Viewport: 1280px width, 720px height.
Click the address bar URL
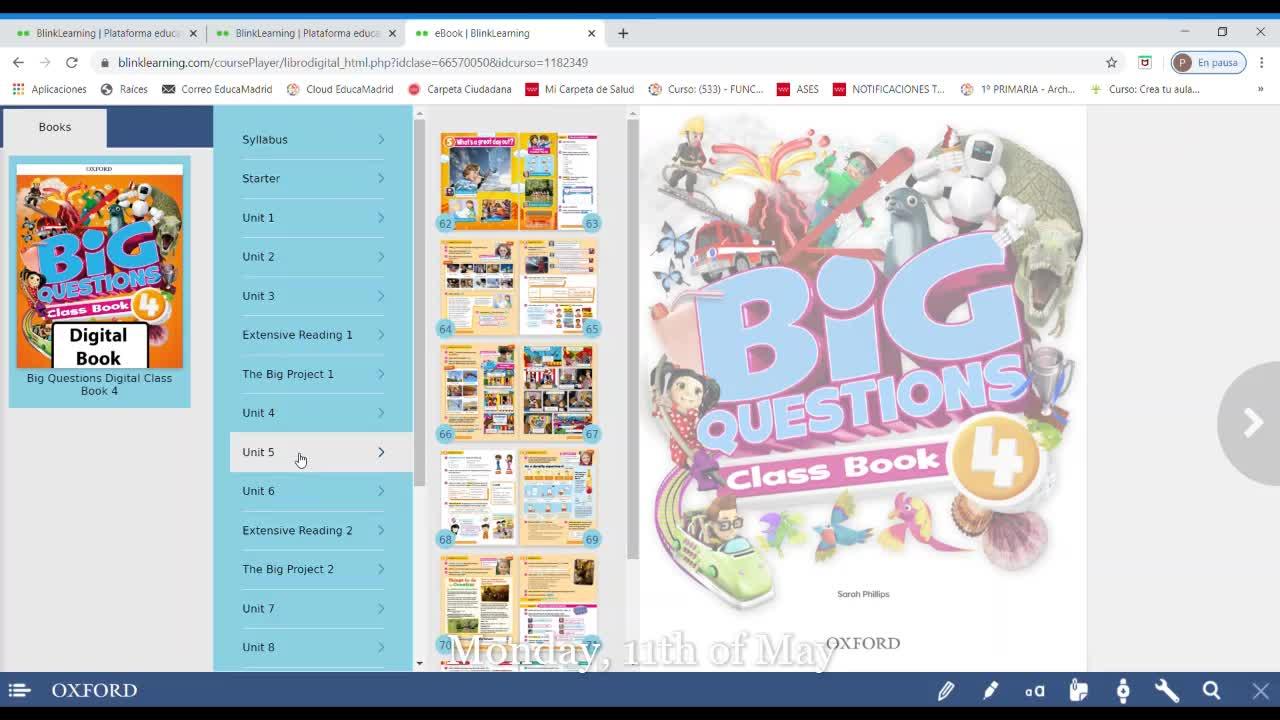point(353,62)
